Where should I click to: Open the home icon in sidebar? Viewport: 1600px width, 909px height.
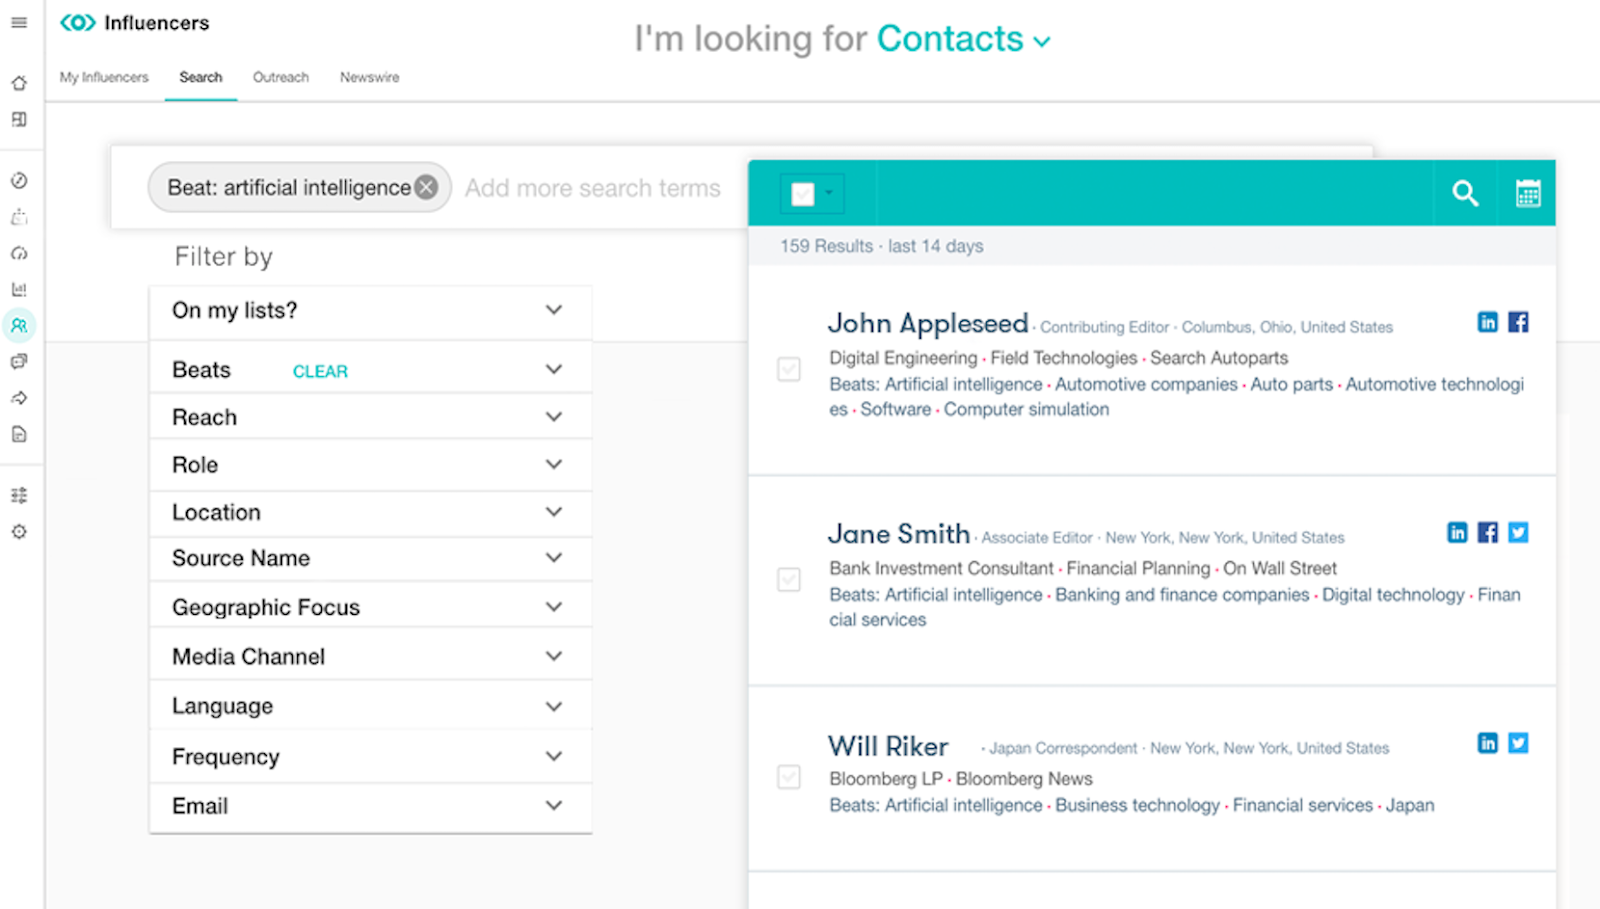19,83
